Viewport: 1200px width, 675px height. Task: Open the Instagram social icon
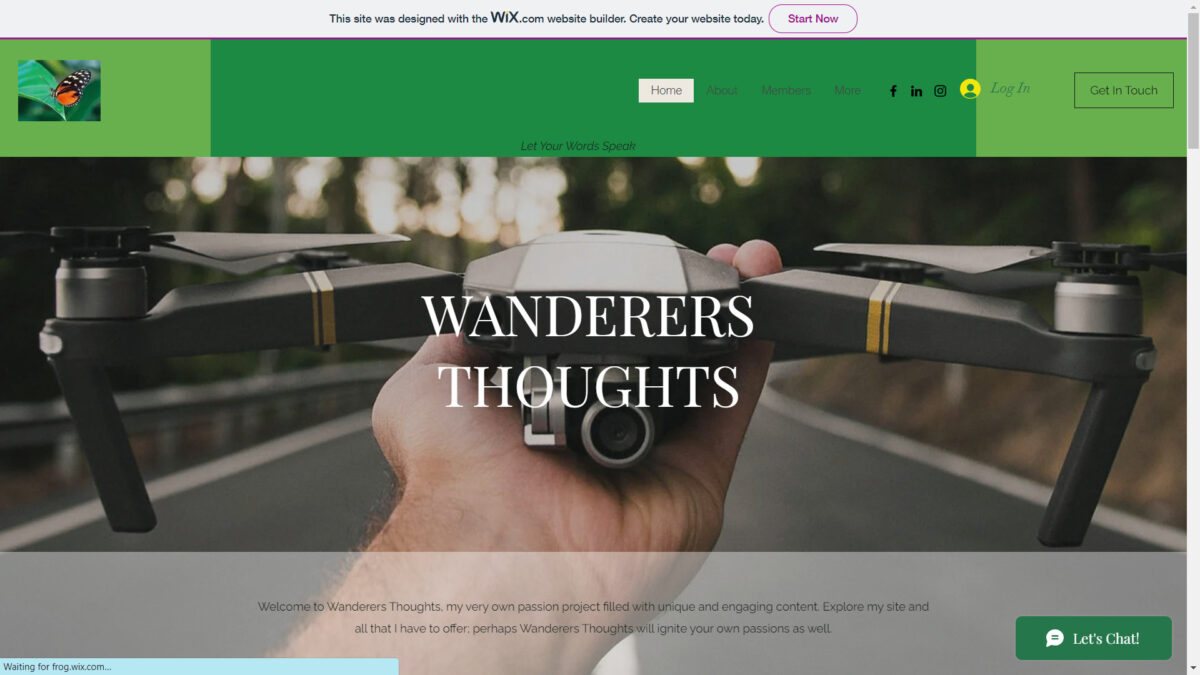click(940, 91)
